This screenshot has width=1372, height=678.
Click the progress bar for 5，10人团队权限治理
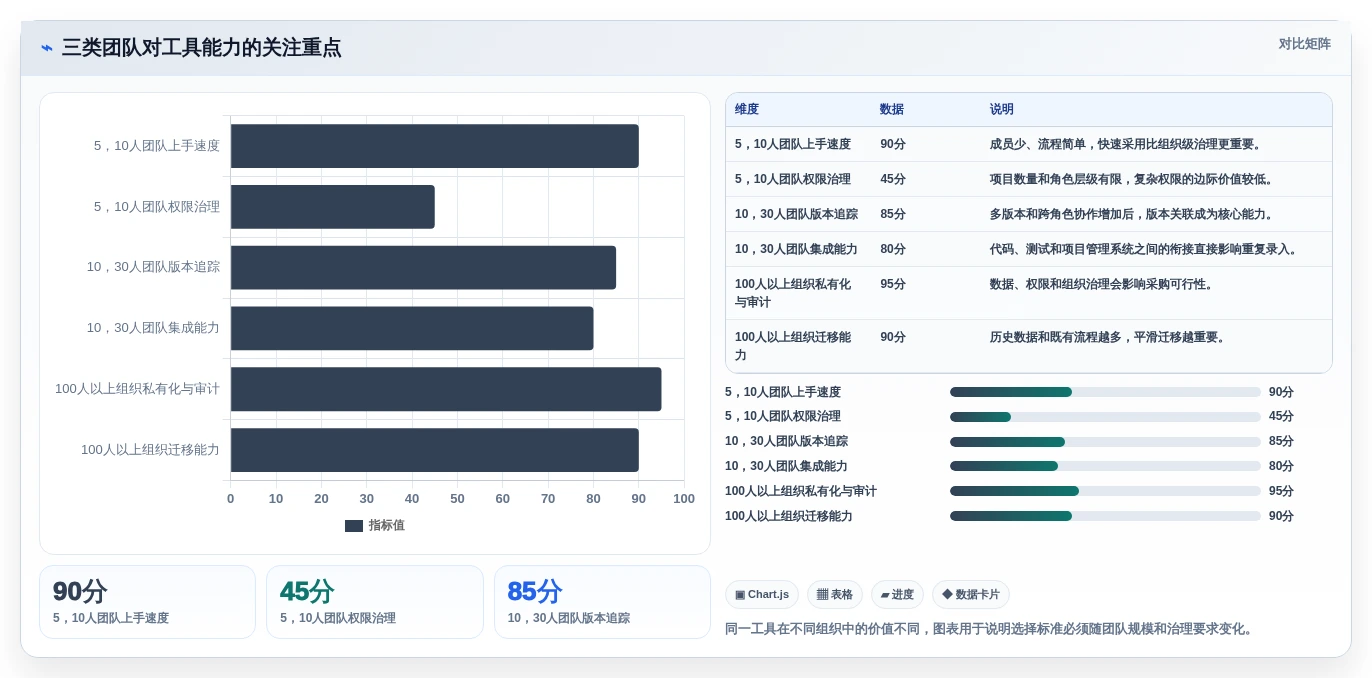pos(1105,417)
